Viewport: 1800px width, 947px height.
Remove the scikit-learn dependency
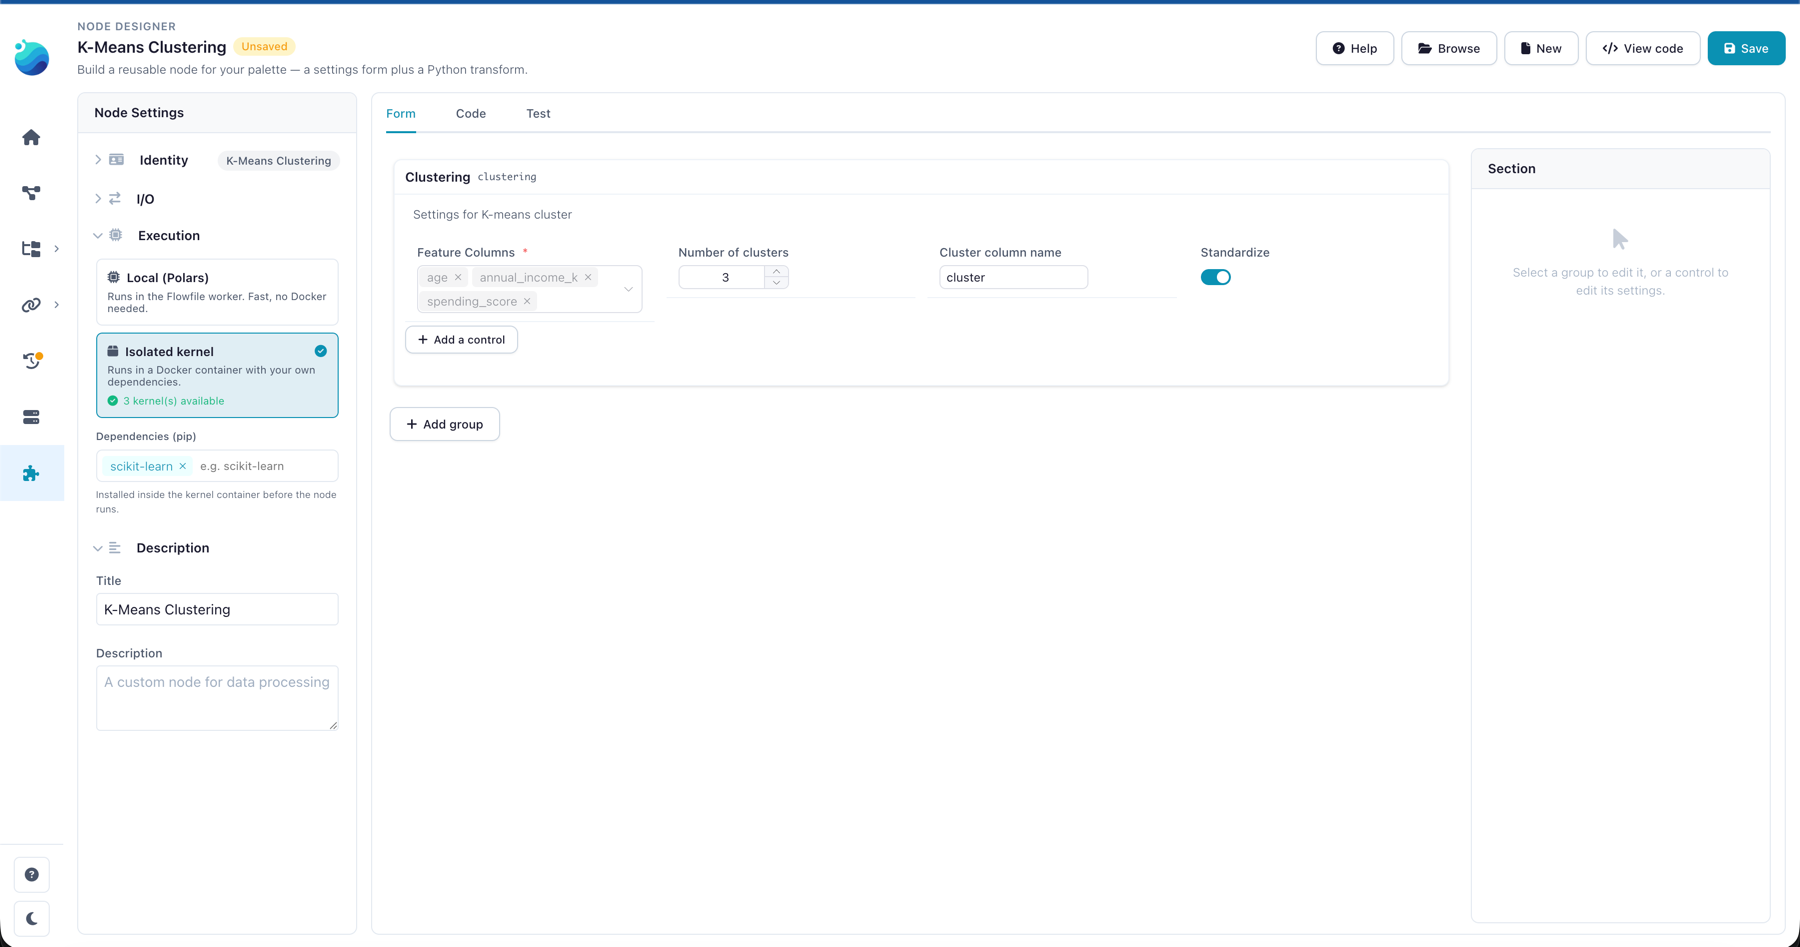pyautogui.click(x=183, y=466)
